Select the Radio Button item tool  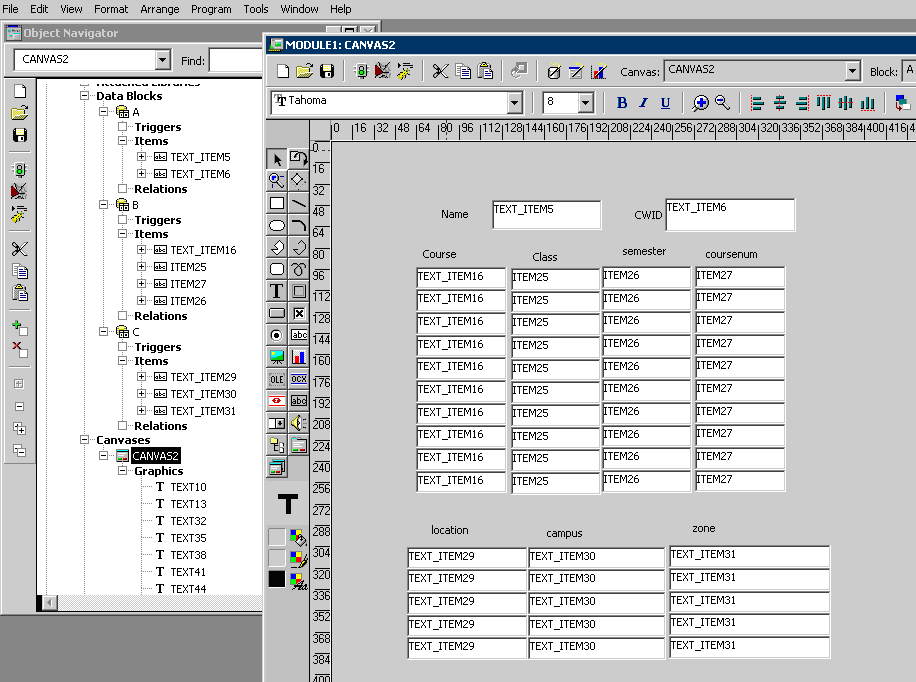(277, 335)
